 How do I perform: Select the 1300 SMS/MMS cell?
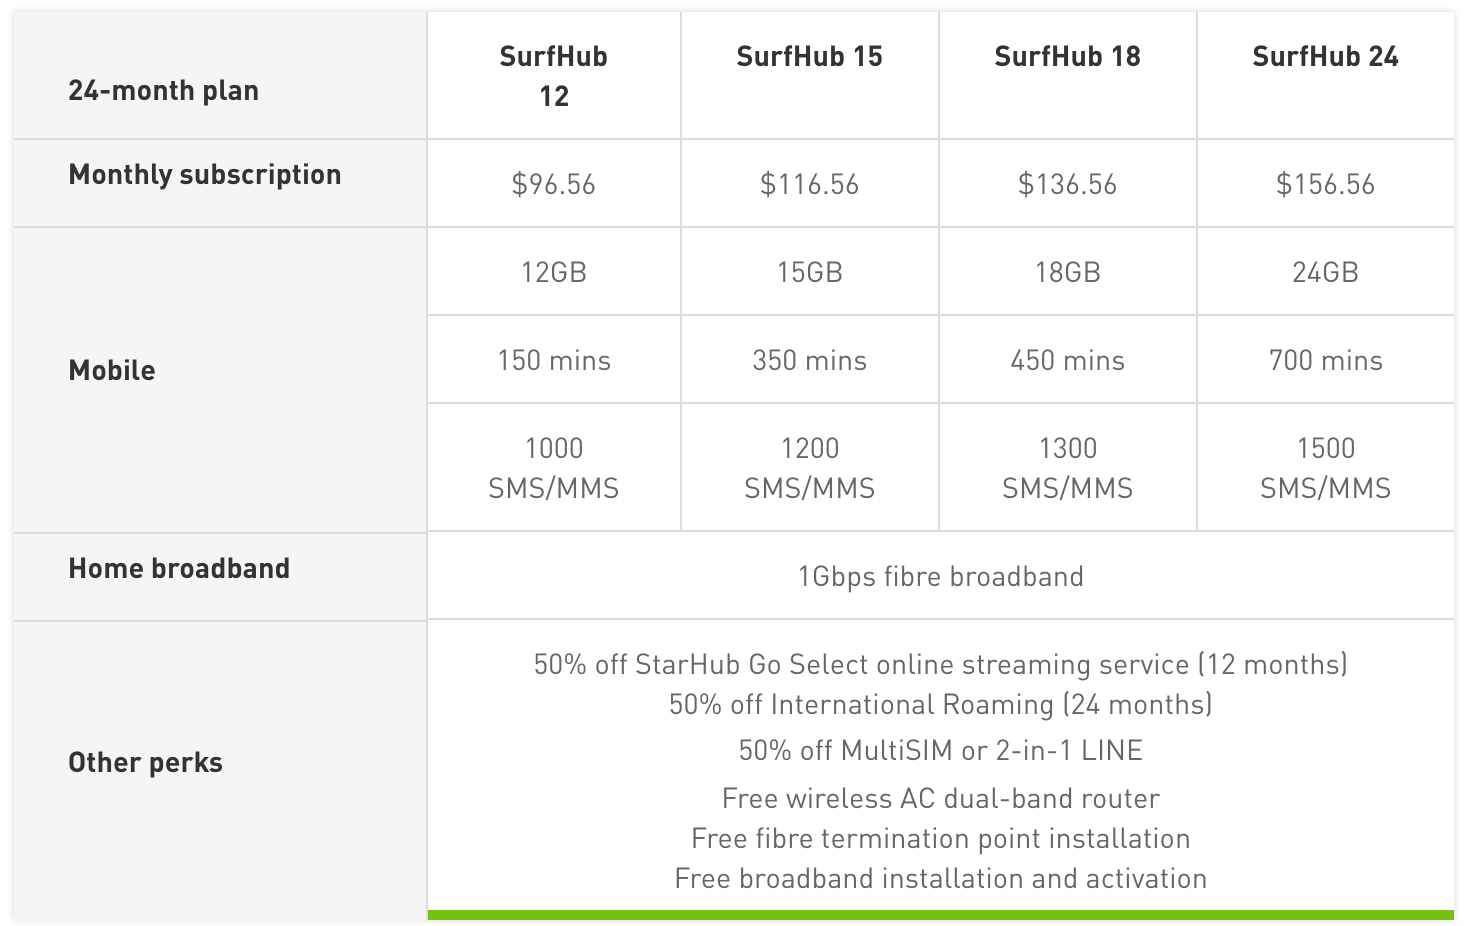(x=1067, y=468)
